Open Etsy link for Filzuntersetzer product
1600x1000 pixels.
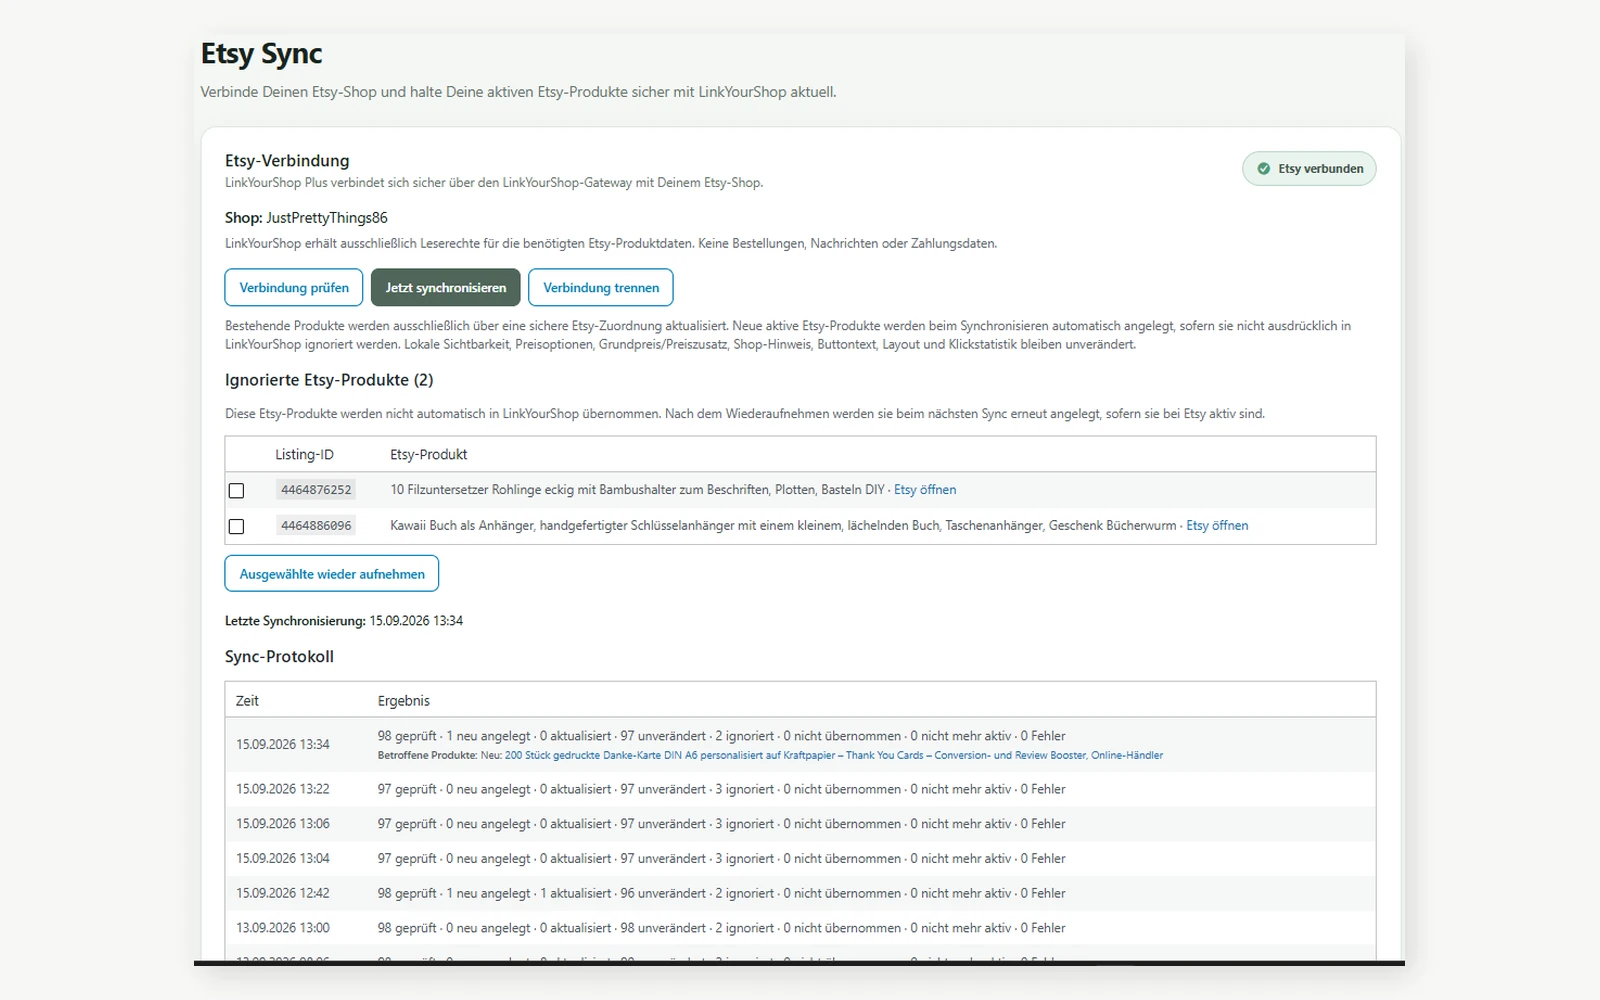[x=925, y=490]
